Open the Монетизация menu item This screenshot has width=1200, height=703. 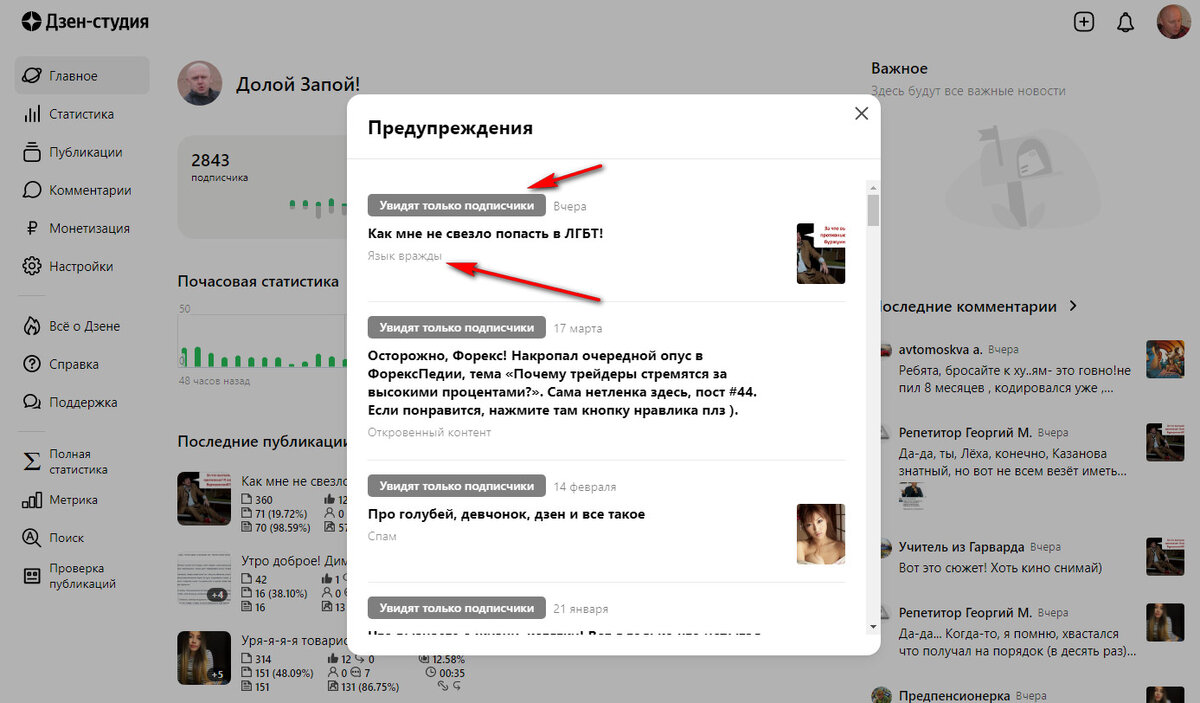point(82,228)
